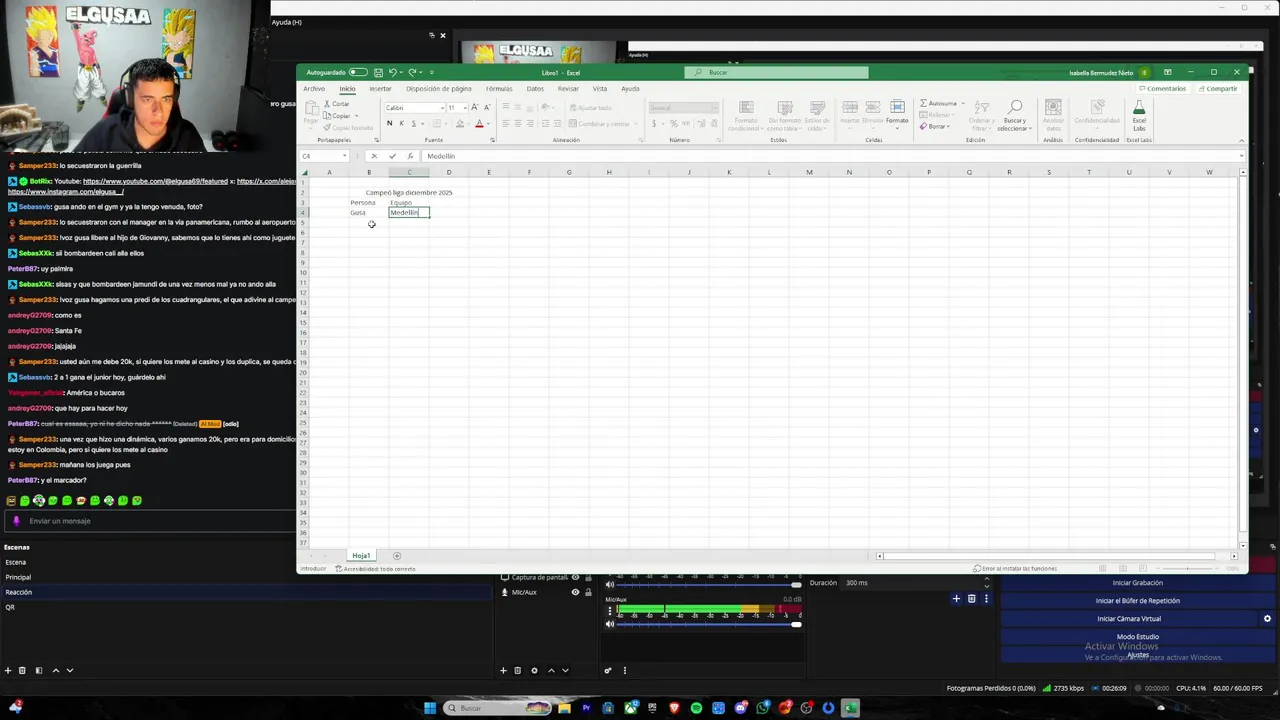The image size is (1280, 720).
Task: Toggle bold (N) formatting
Action: 389,124
